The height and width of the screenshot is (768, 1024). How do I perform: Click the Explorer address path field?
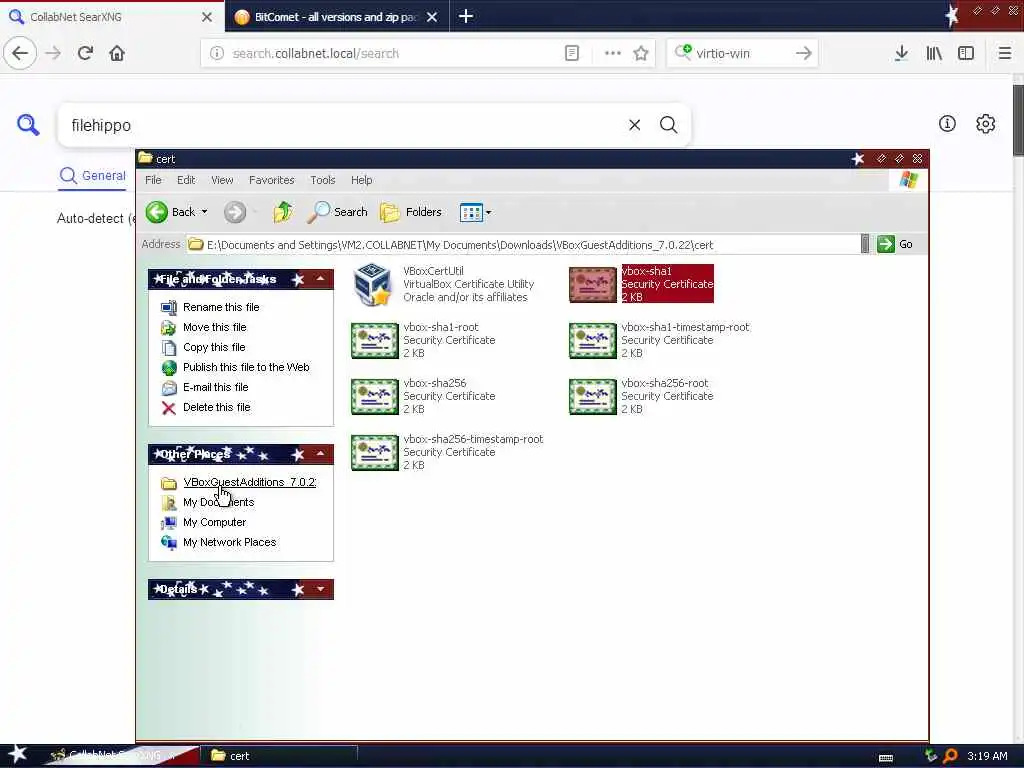coord(522,244)
